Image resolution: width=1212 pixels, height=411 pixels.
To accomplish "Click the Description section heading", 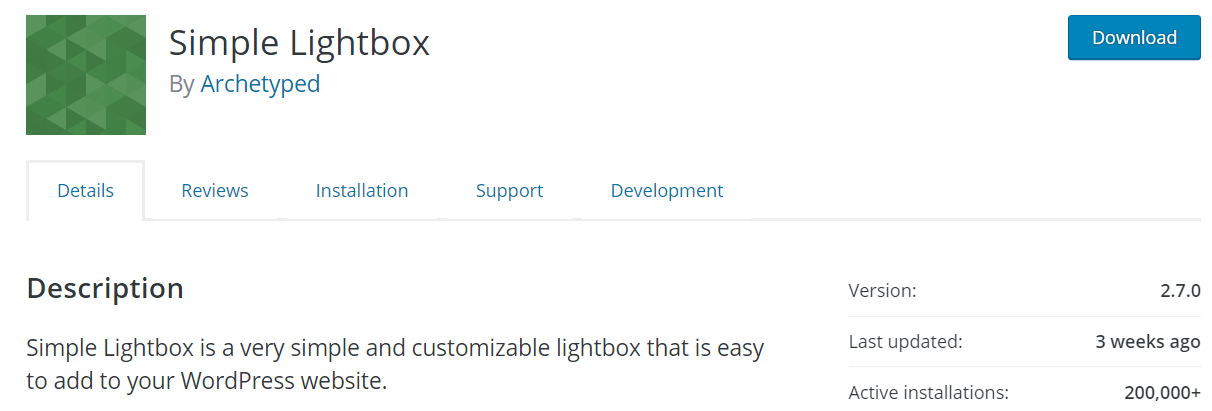I will pyautogui.click(x=105, y=289).
